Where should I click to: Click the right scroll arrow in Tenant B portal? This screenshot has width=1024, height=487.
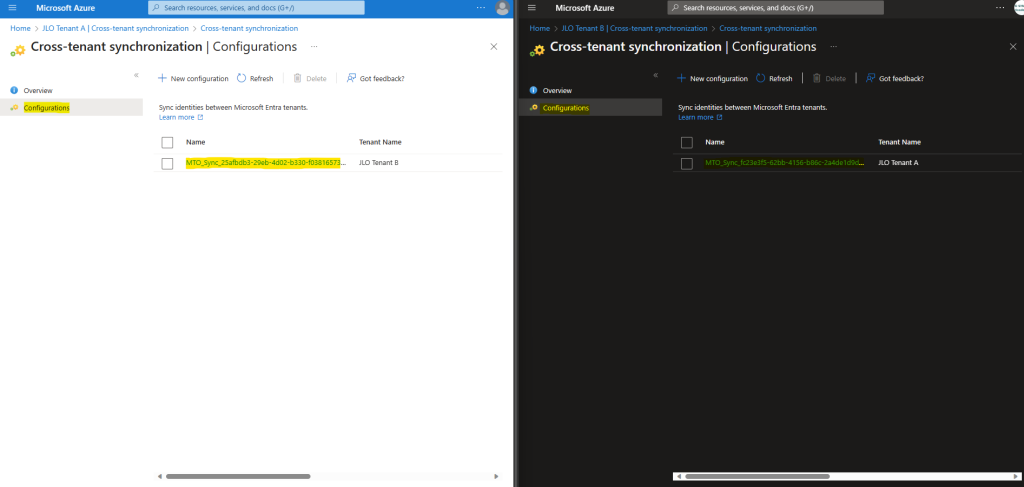[x=1016, y=477]
